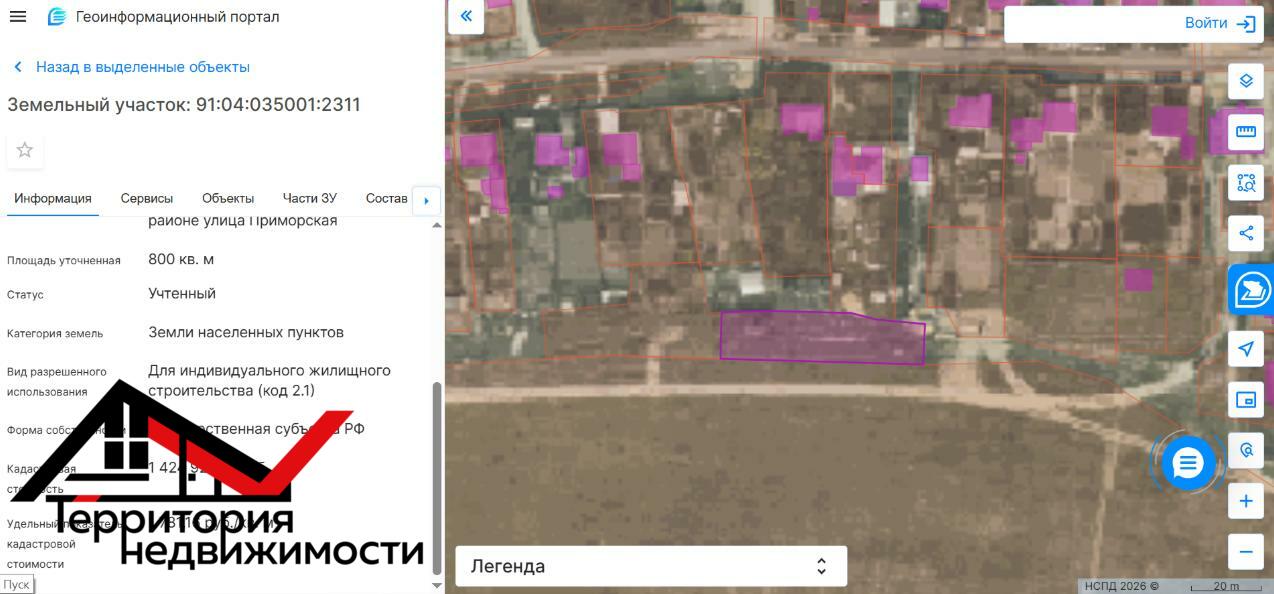Select the ruler measurement tool
The height and width of the screenshot is (594, 1274).
[1245, 132]
